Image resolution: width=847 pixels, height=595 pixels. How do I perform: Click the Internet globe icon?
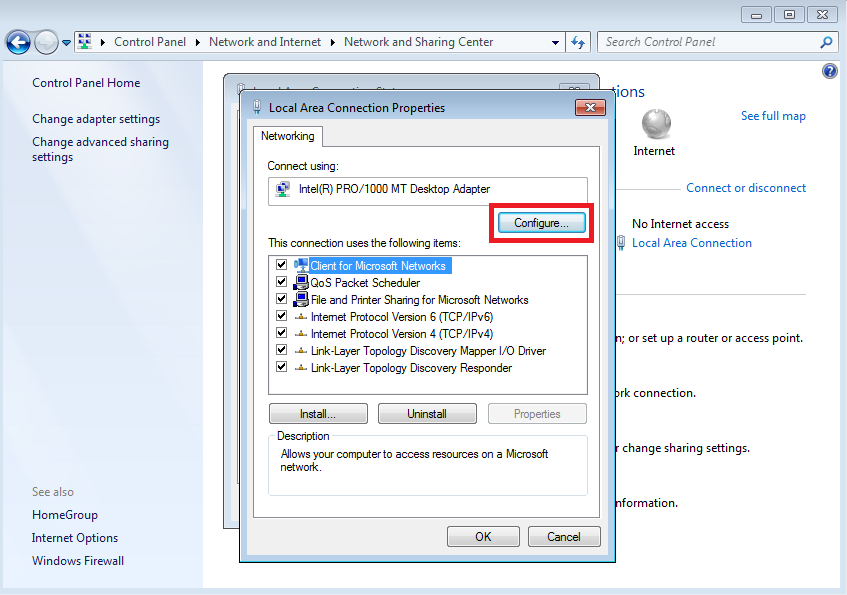click(656, 124)
